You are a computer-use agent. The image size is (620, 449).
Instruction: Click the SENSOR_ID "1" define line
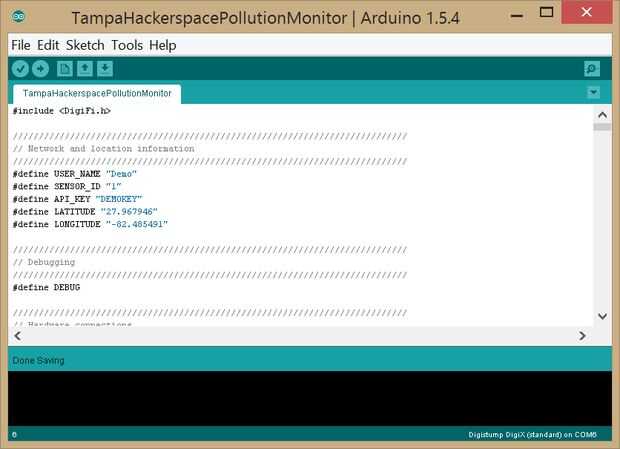pyautogui.click(x=67, y=187)
